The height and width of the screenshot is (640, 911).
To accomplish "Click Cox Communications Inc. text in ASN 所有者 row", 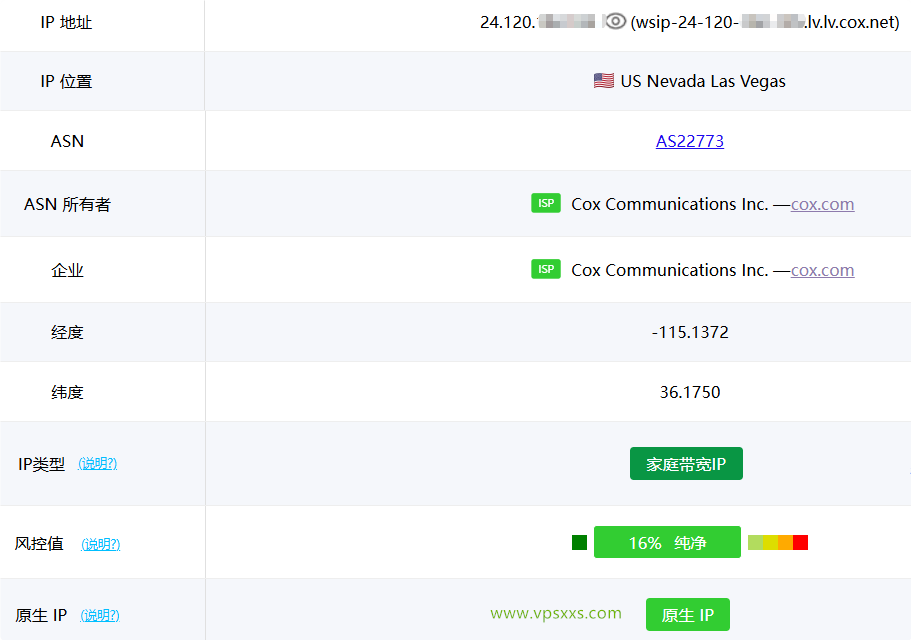I will click(x=670, y=204).
